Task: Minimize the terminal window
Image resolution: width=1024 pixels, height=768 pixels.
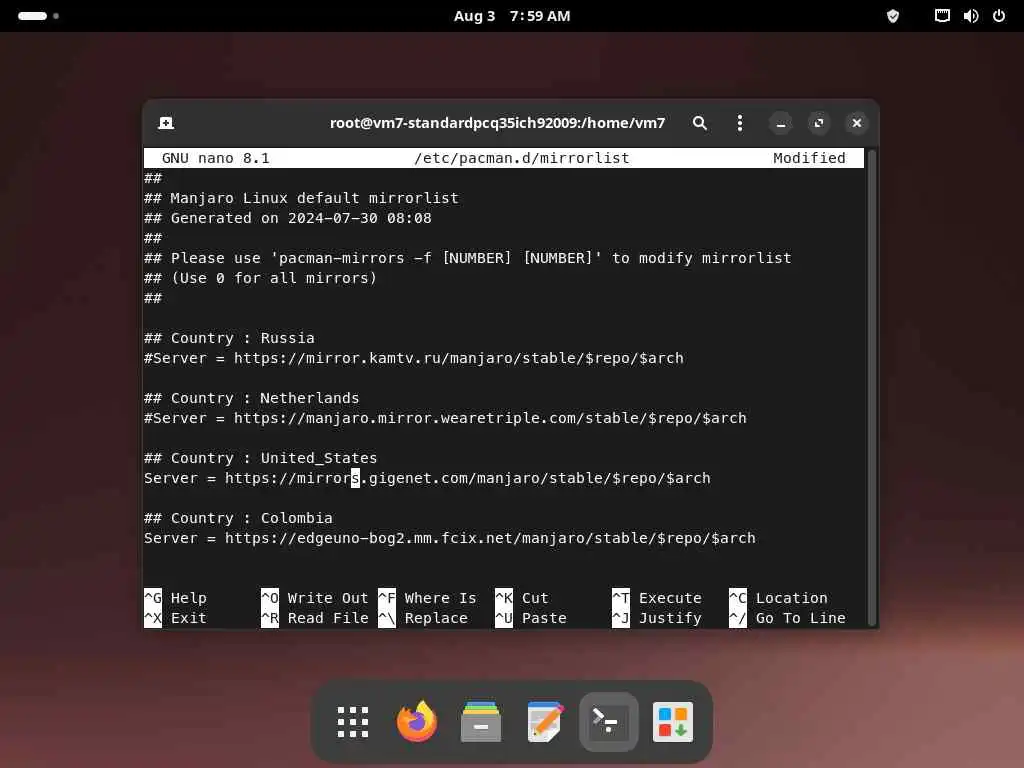Action: [x=780, y=123]
